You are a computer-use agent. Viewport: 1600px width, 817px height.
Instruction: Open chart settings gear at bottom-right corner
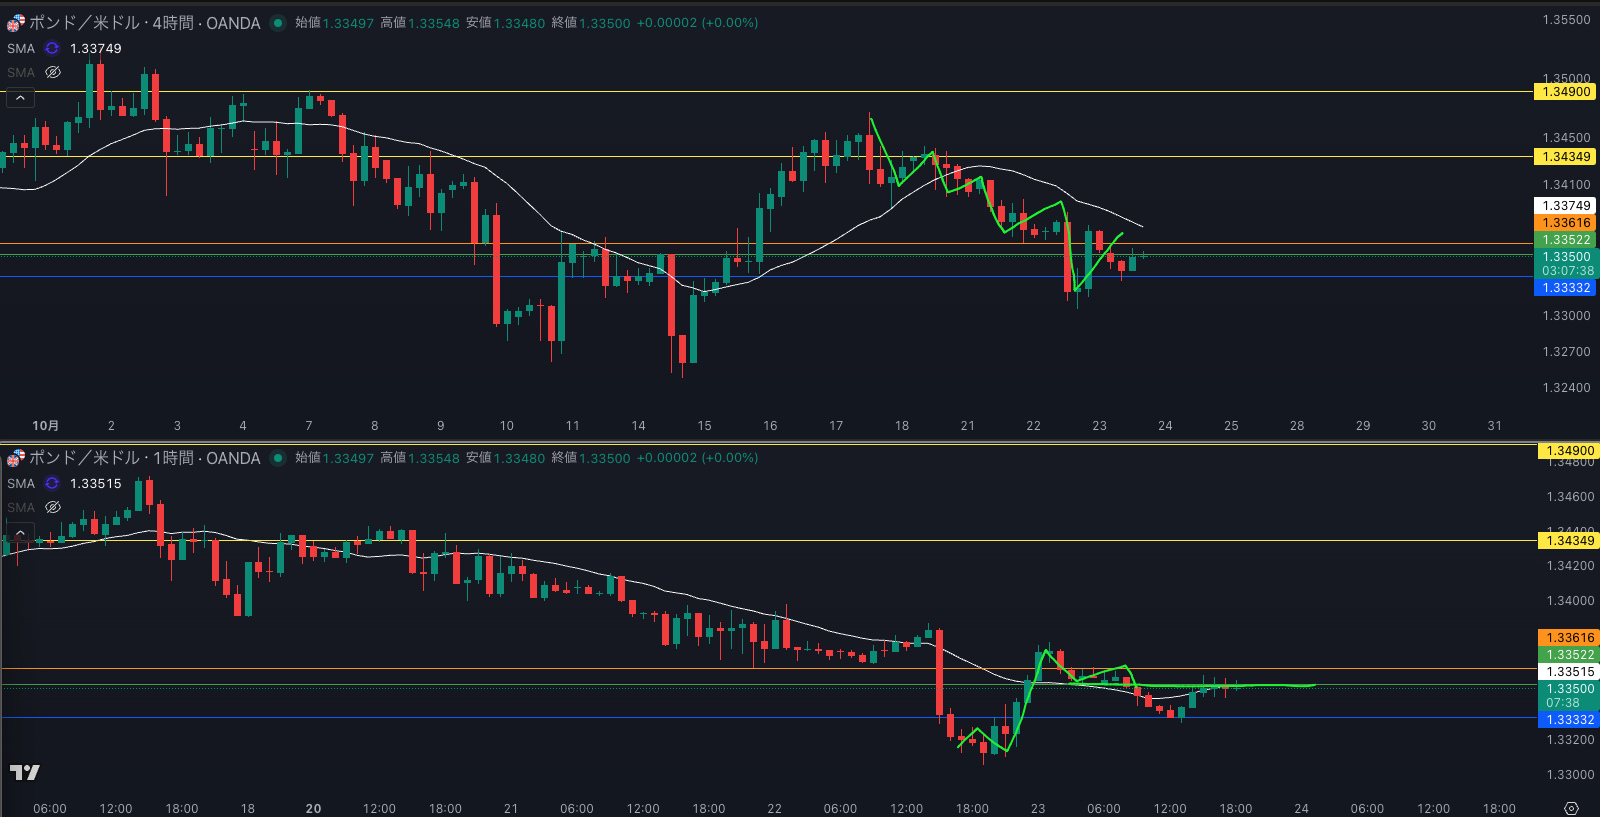pos(1571,808)
